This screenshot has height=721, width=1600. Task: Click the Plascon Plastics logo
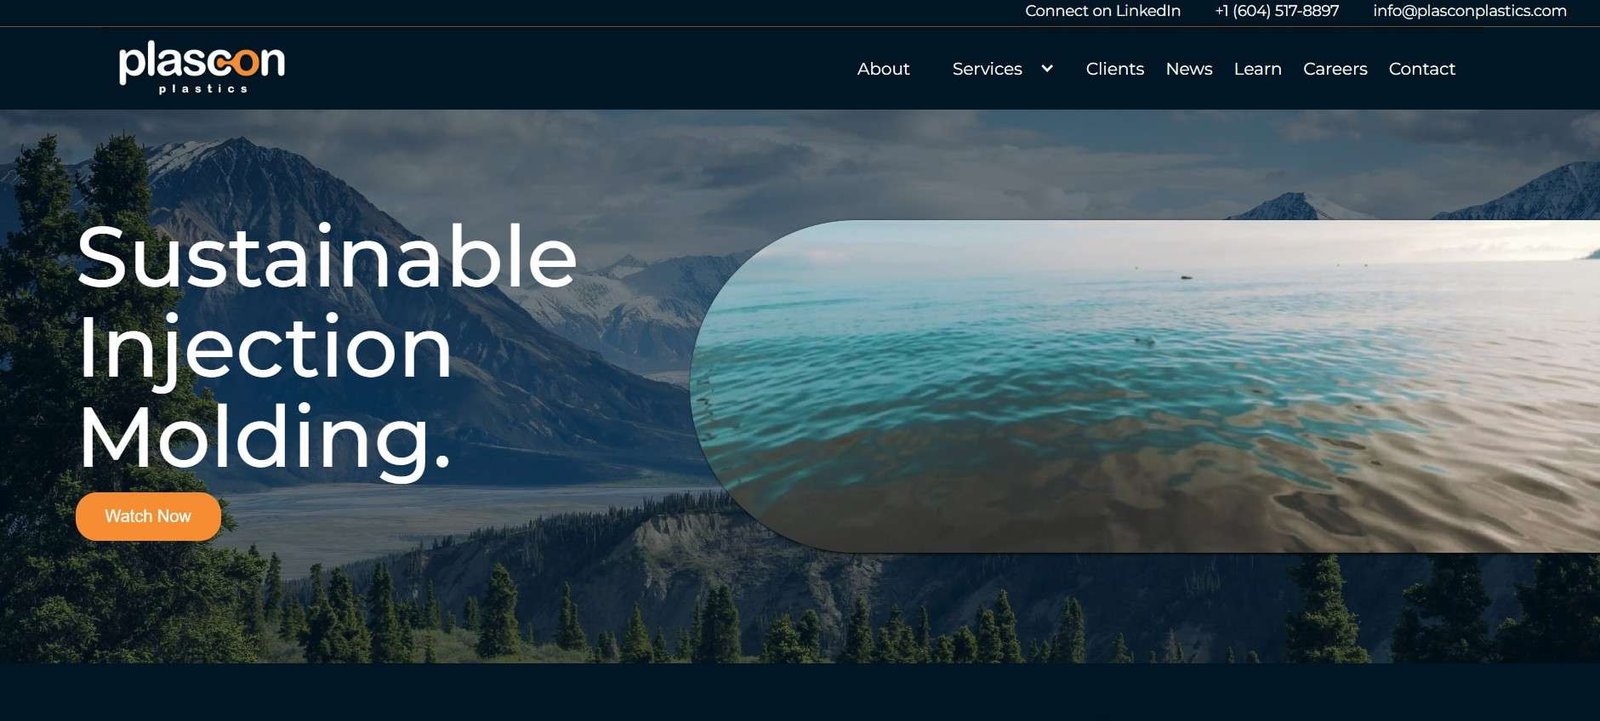point(202,67)
